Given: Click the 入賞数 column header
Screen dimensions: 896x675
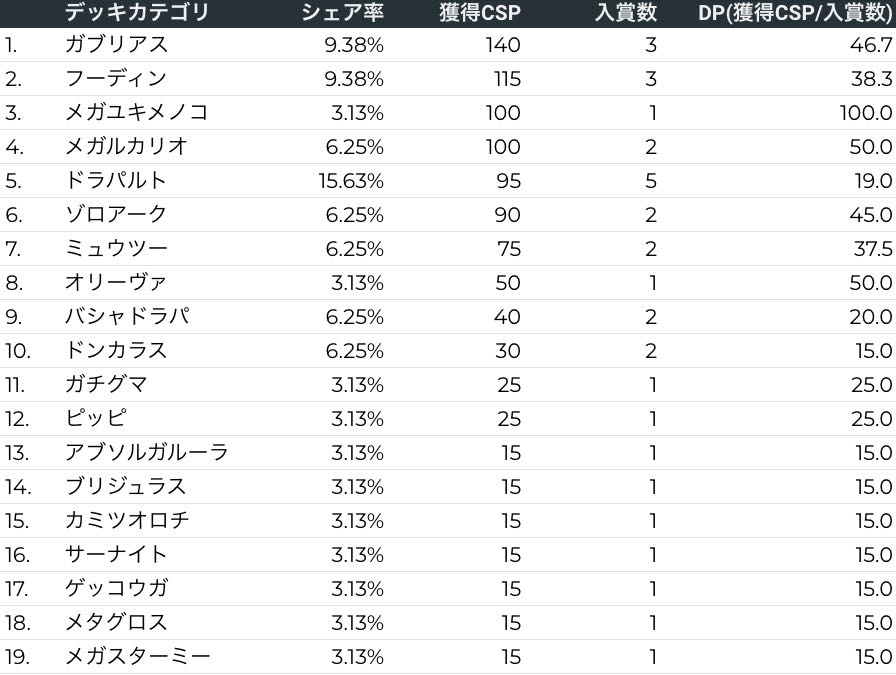Looking at the screenshot, I should 625,13.
